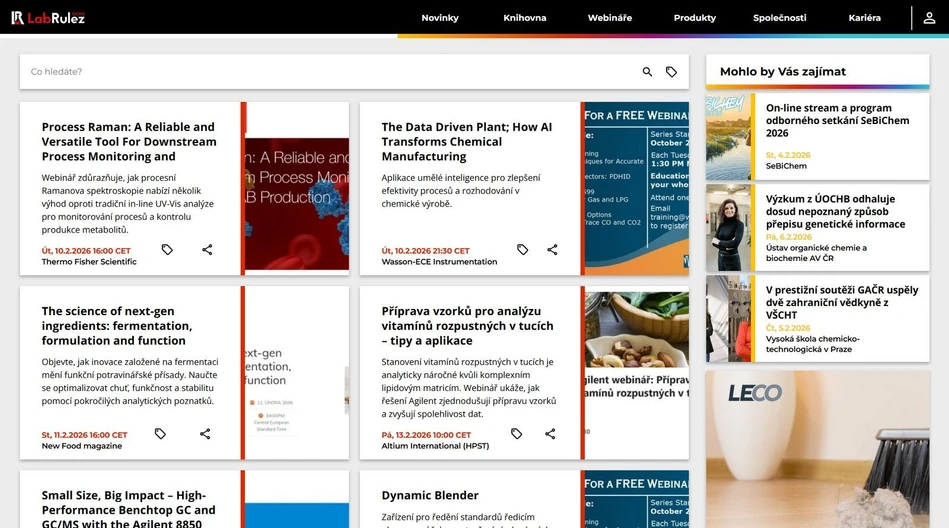Share the Příprava vzorků webinar

pyautogui.click(x=550, y=434)
